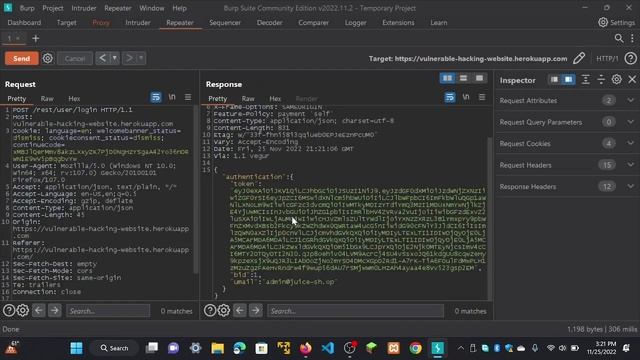The width and height of the screenshot is (640, 360).
Task: Open Burp Settings at top right
Action: click(616, 22)
